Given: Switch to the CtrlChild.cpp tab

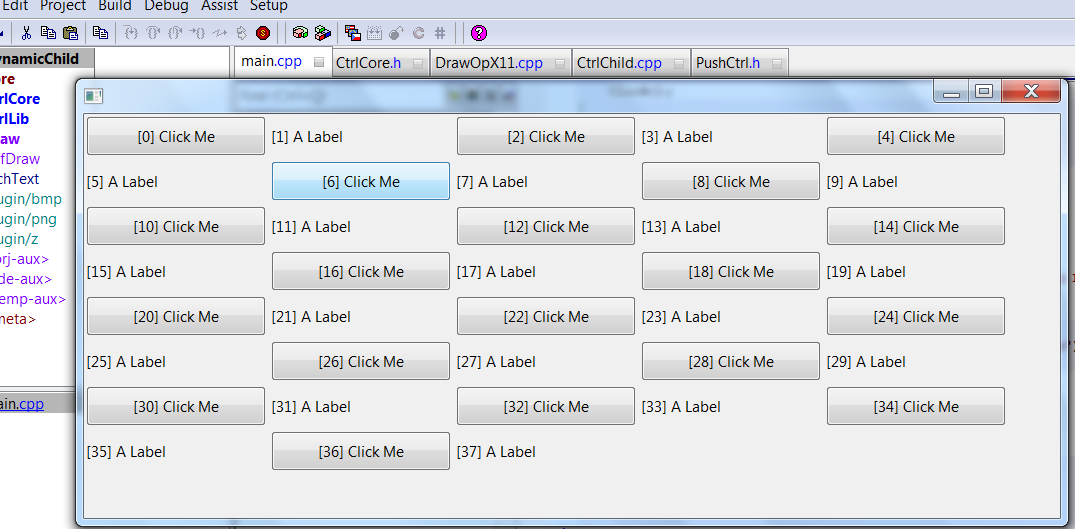Looking at the screenshot, I should pos(619,63).
